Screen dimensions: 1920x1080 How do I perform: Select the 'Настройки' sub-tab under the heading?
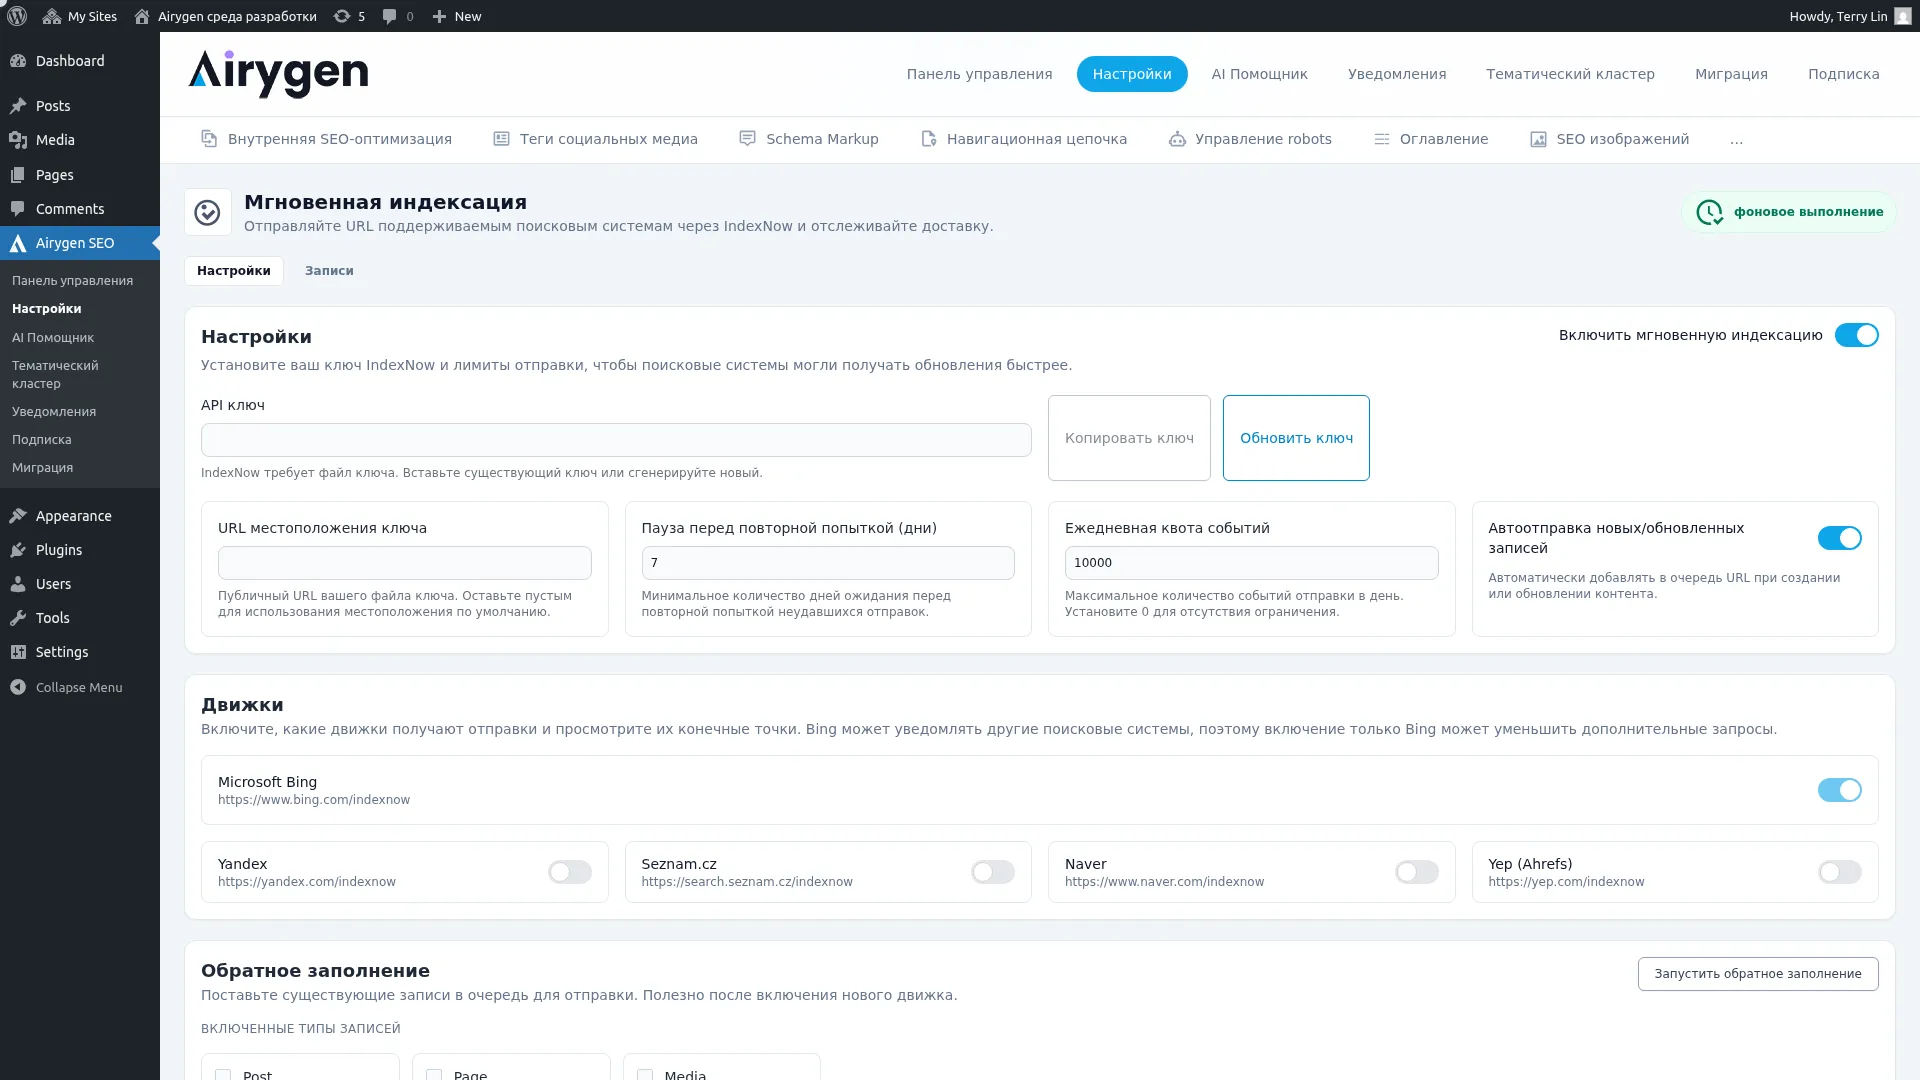233,271
